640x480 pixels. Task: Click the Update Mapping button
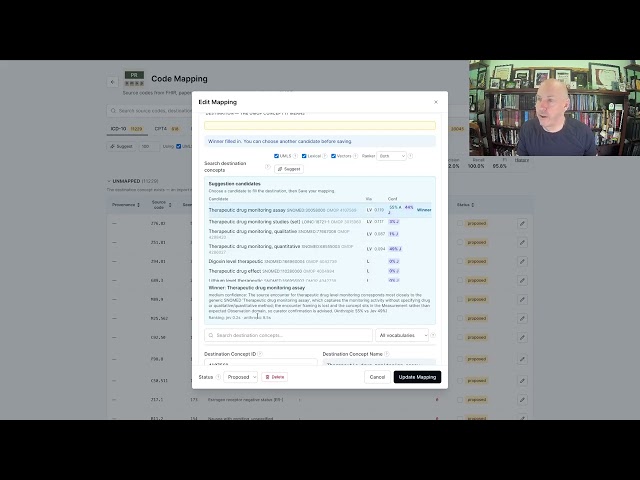click(417, 377)
